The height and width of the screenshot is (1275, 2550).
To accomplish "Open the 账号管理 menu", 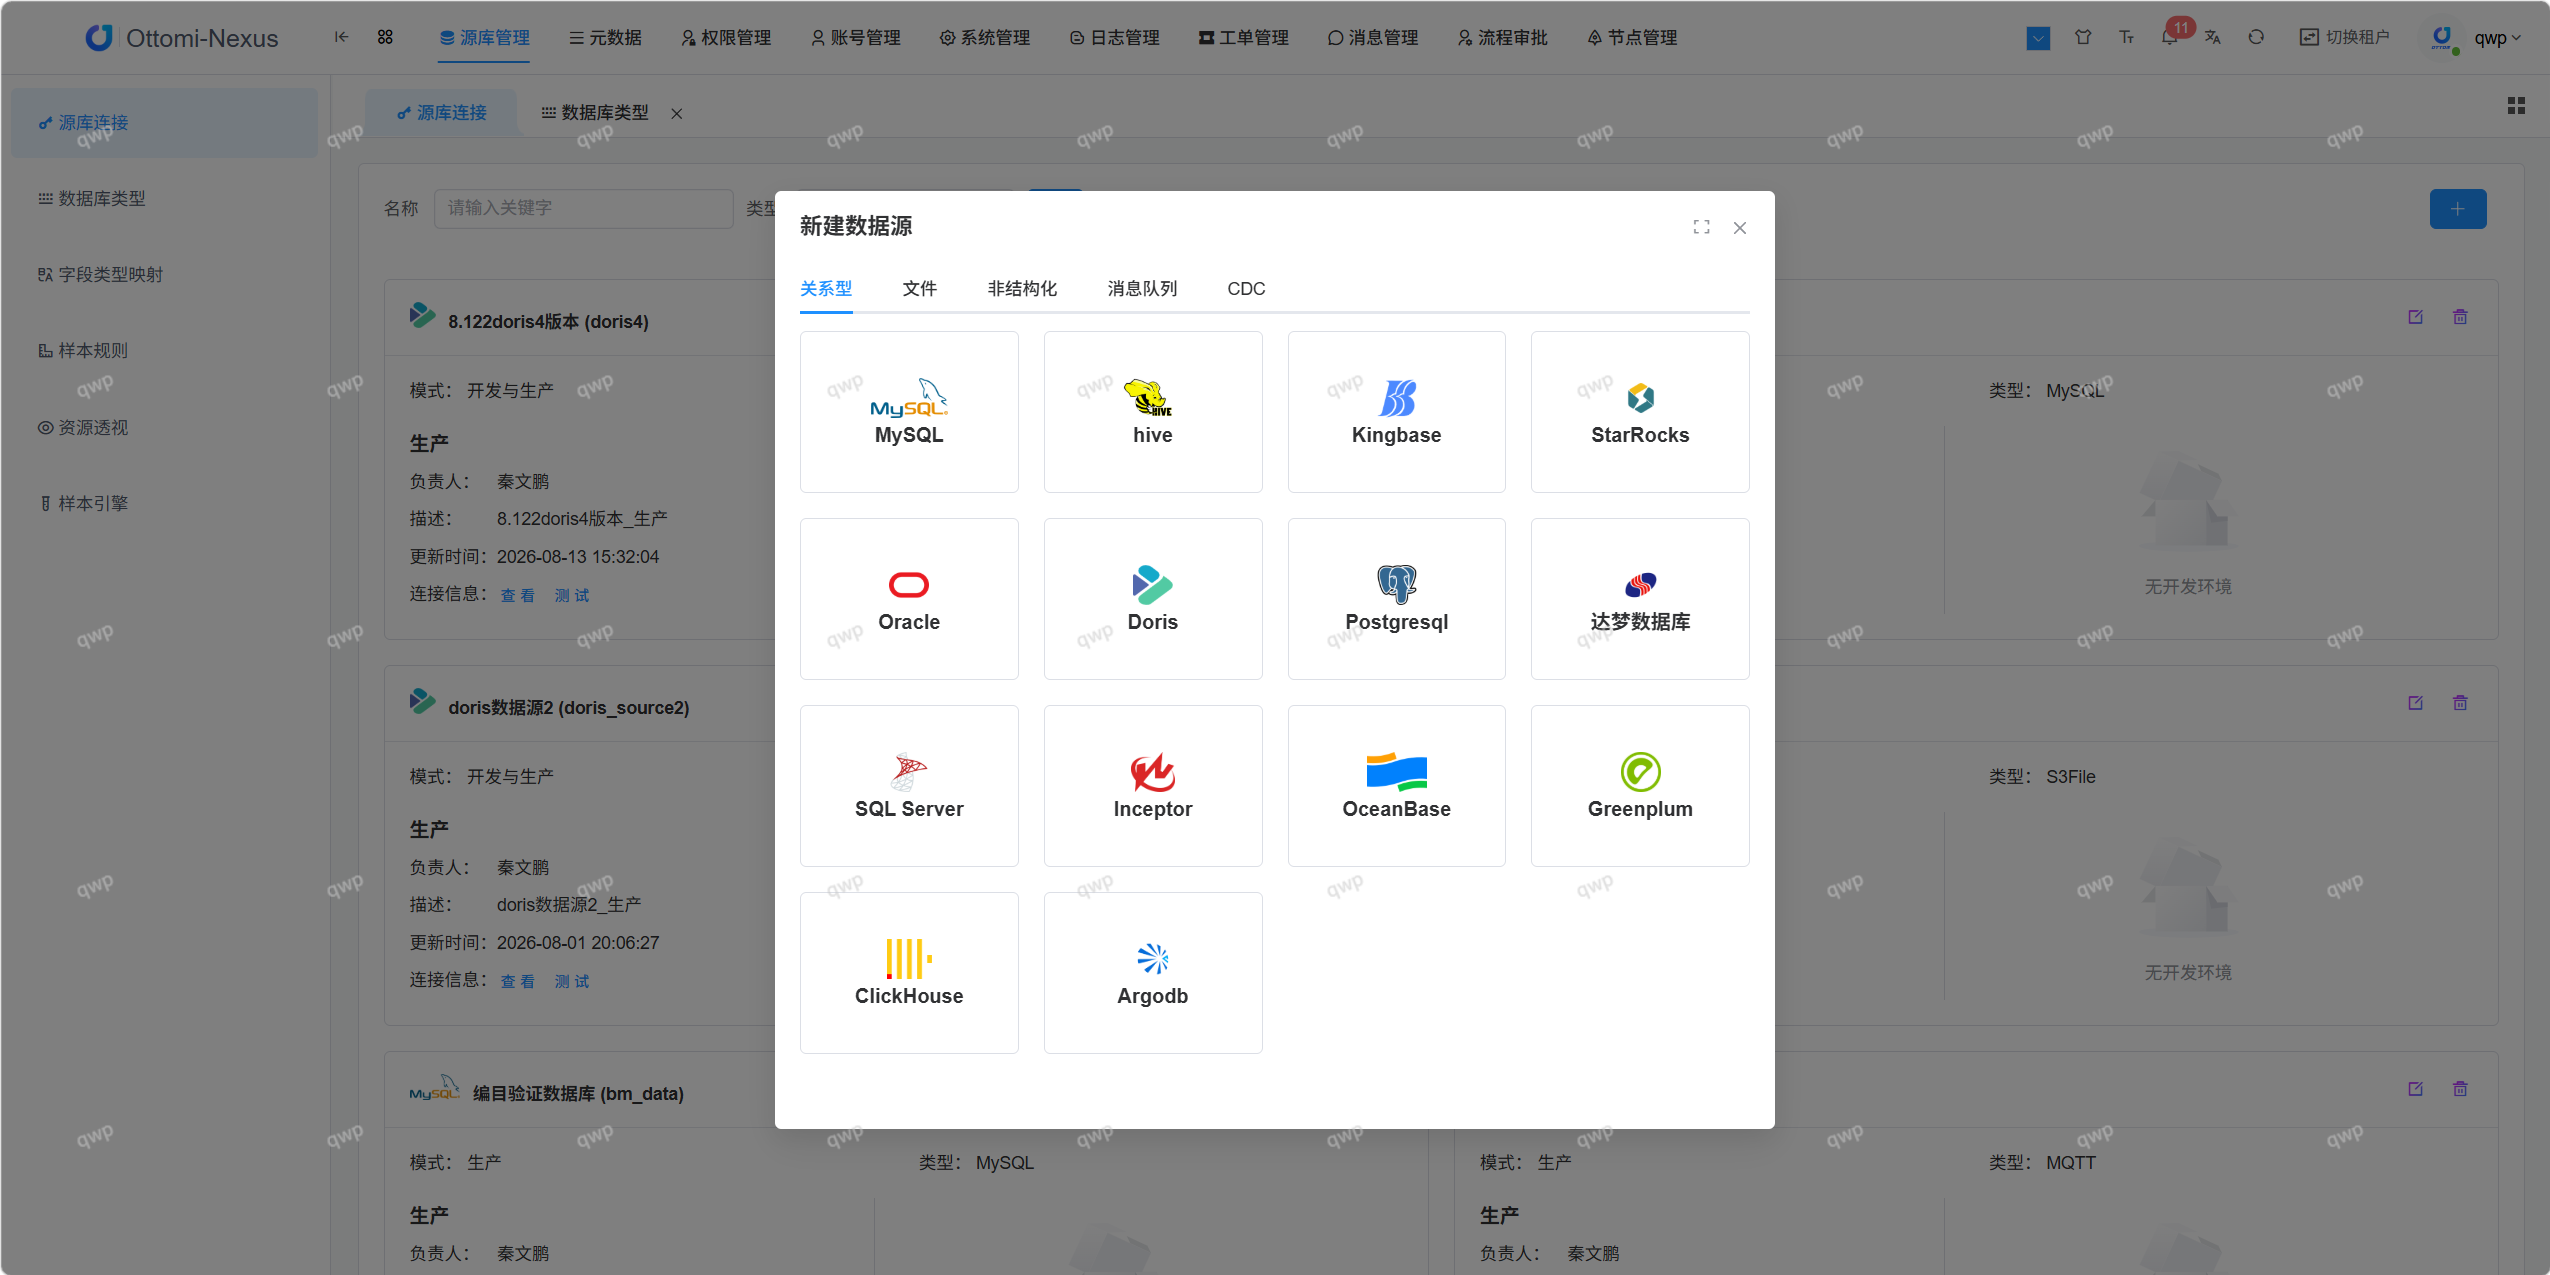I will (x=855, y=38).
